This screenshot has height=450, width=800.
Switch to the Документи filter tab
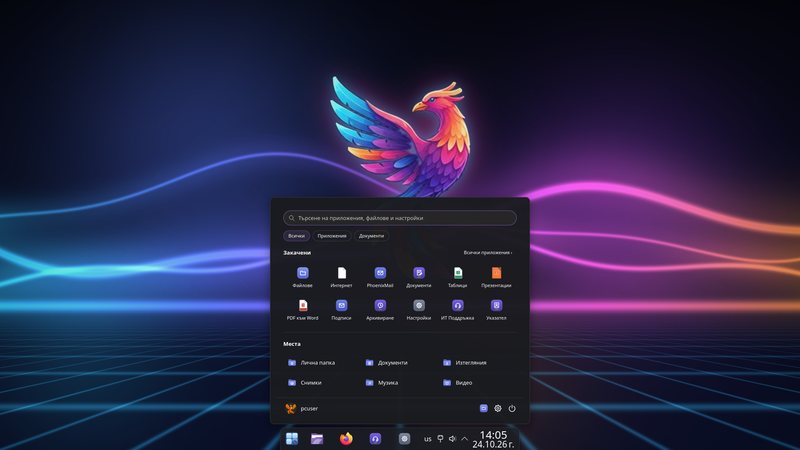pos(371,236)
